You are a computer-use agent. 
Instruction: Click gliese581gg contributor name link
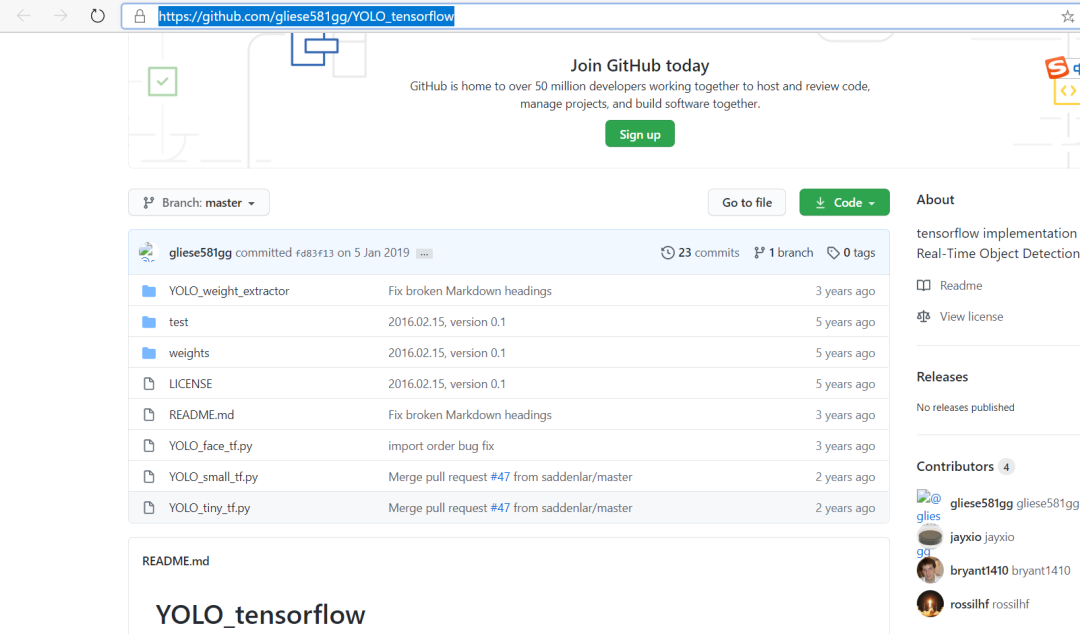982,503
